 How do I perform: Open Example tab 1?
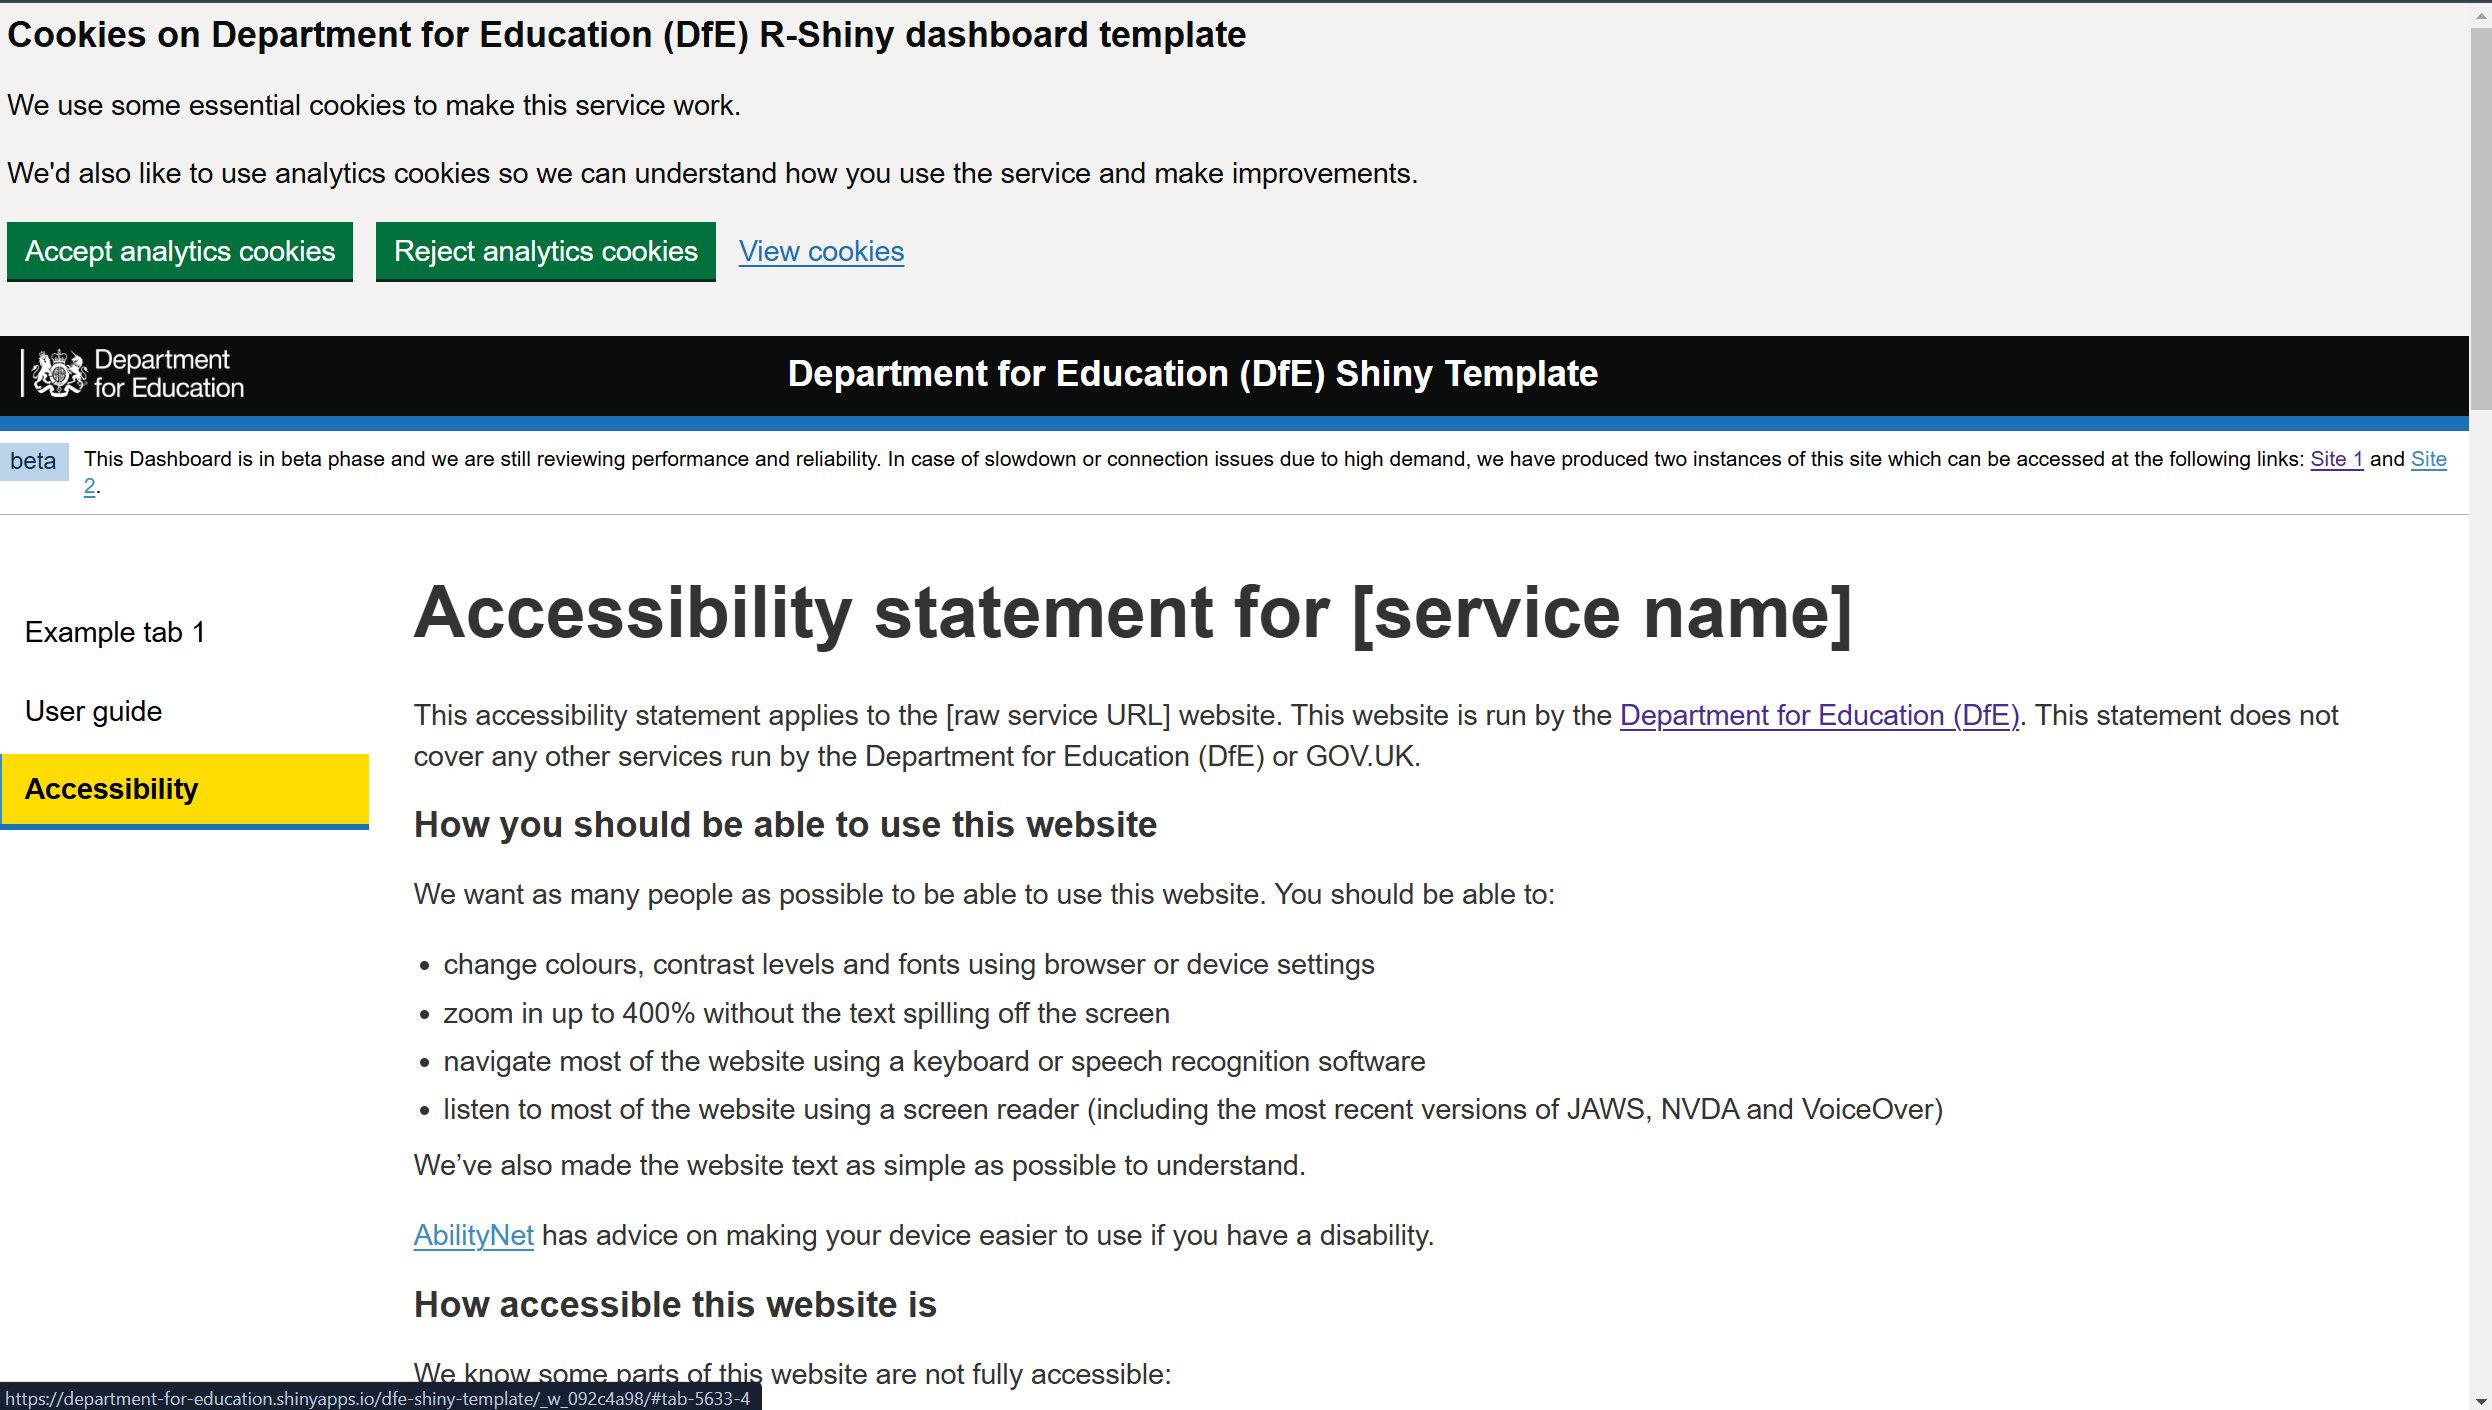pos(115,632)
